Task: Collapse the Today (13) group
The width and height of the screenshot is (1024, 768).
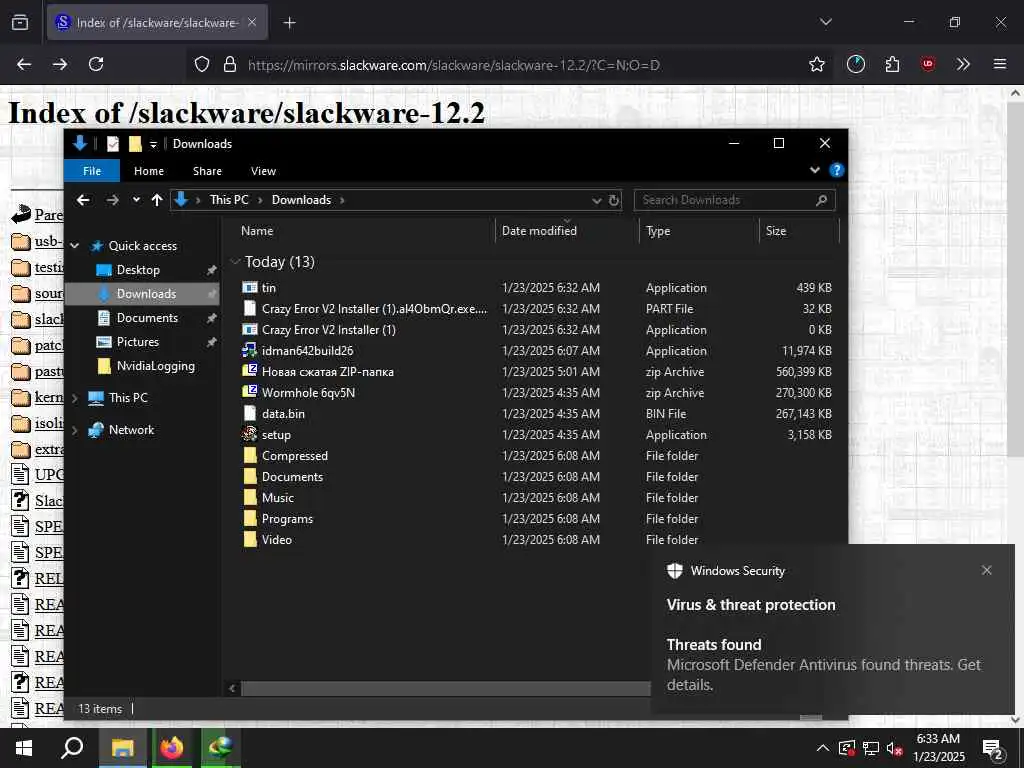Action: point(235,262)
